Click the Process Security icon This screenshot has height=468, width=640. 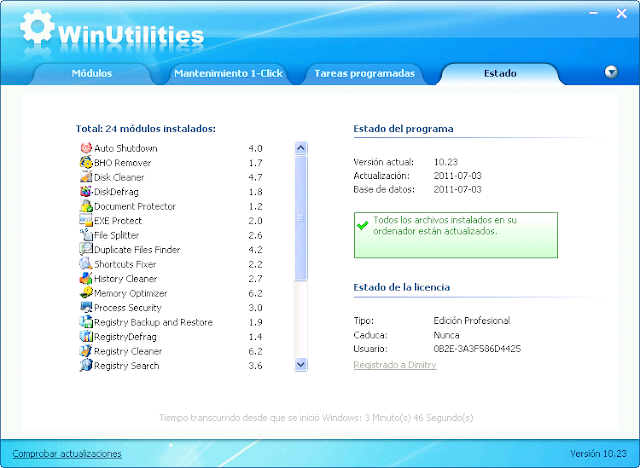[86, 307]
